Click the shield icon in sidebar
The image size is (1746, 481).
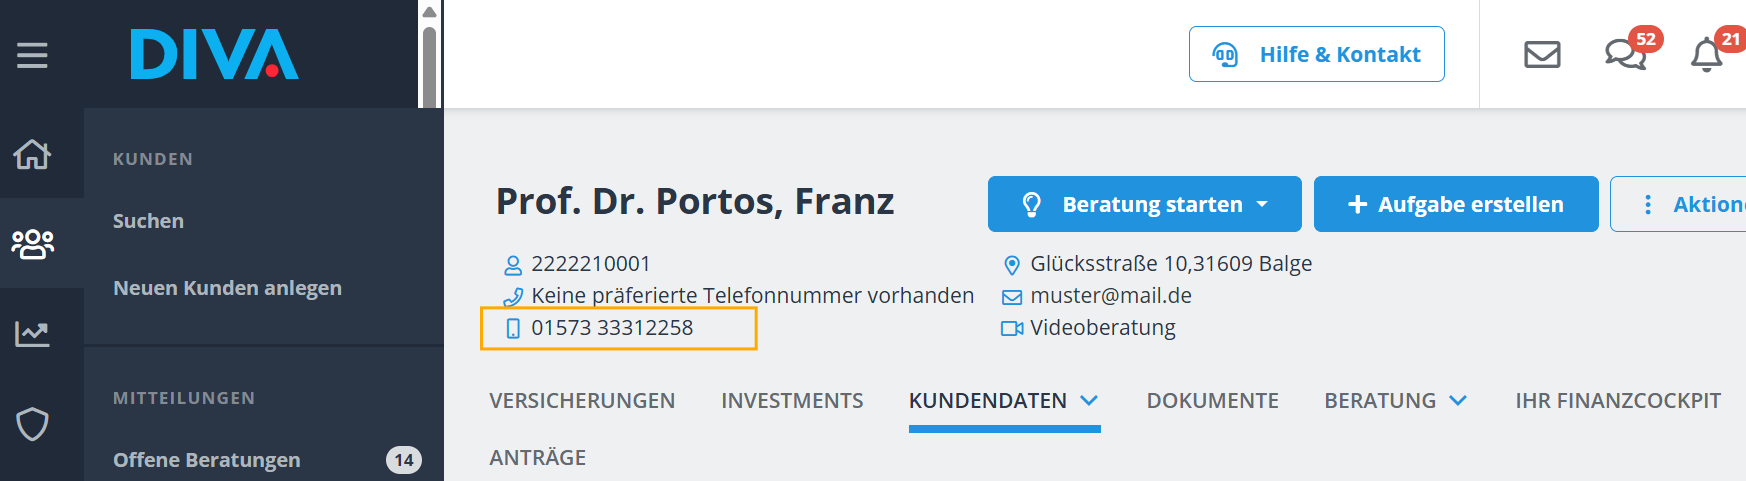click(32, 424)
